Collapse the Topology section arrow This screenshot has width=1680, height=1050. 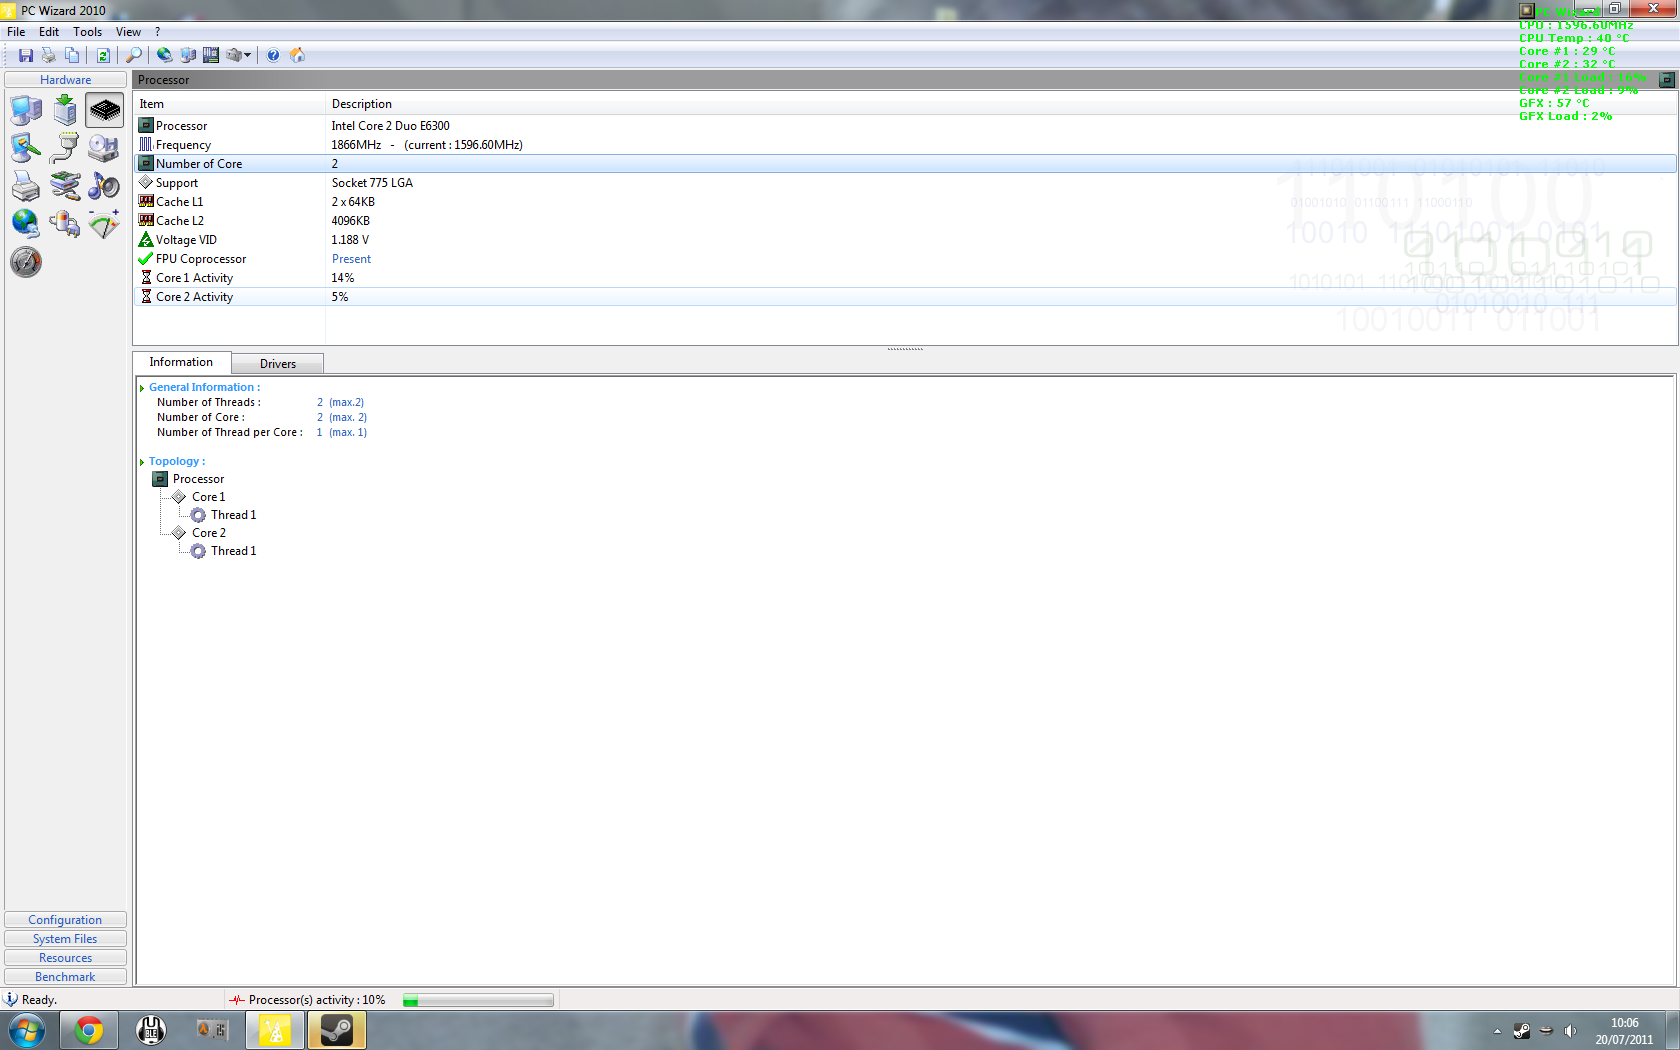click(142, 462)
